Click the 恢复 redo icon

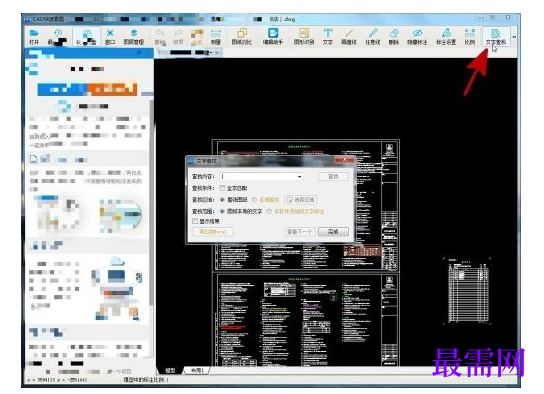(x=178, y=37)
